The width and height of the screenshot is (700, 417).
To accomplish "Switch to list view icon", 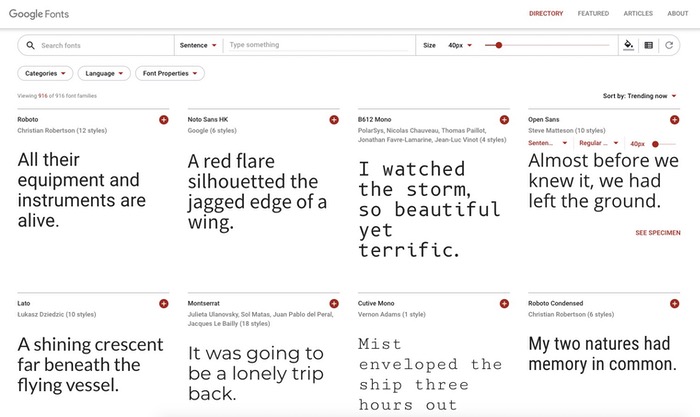I will tap(649, 45).
